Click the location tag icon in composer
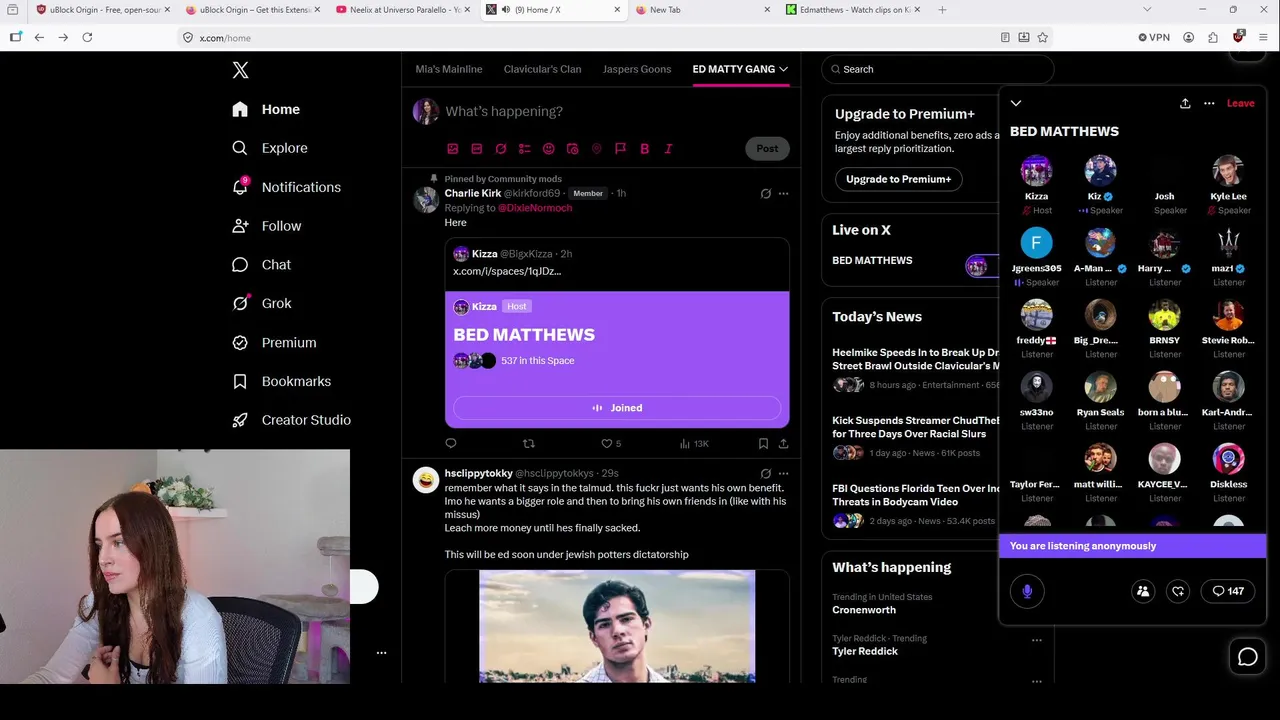This screenshot has height=720, width=1280. click(596, 149)
